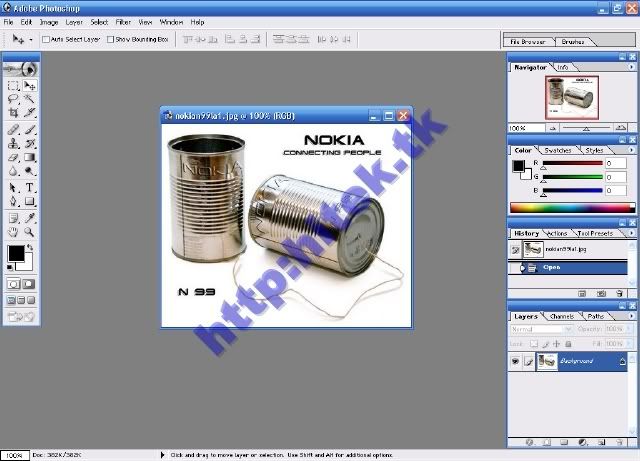640x461 pixels.
Task: Select the Brush tool
Action: coord(29,130)
